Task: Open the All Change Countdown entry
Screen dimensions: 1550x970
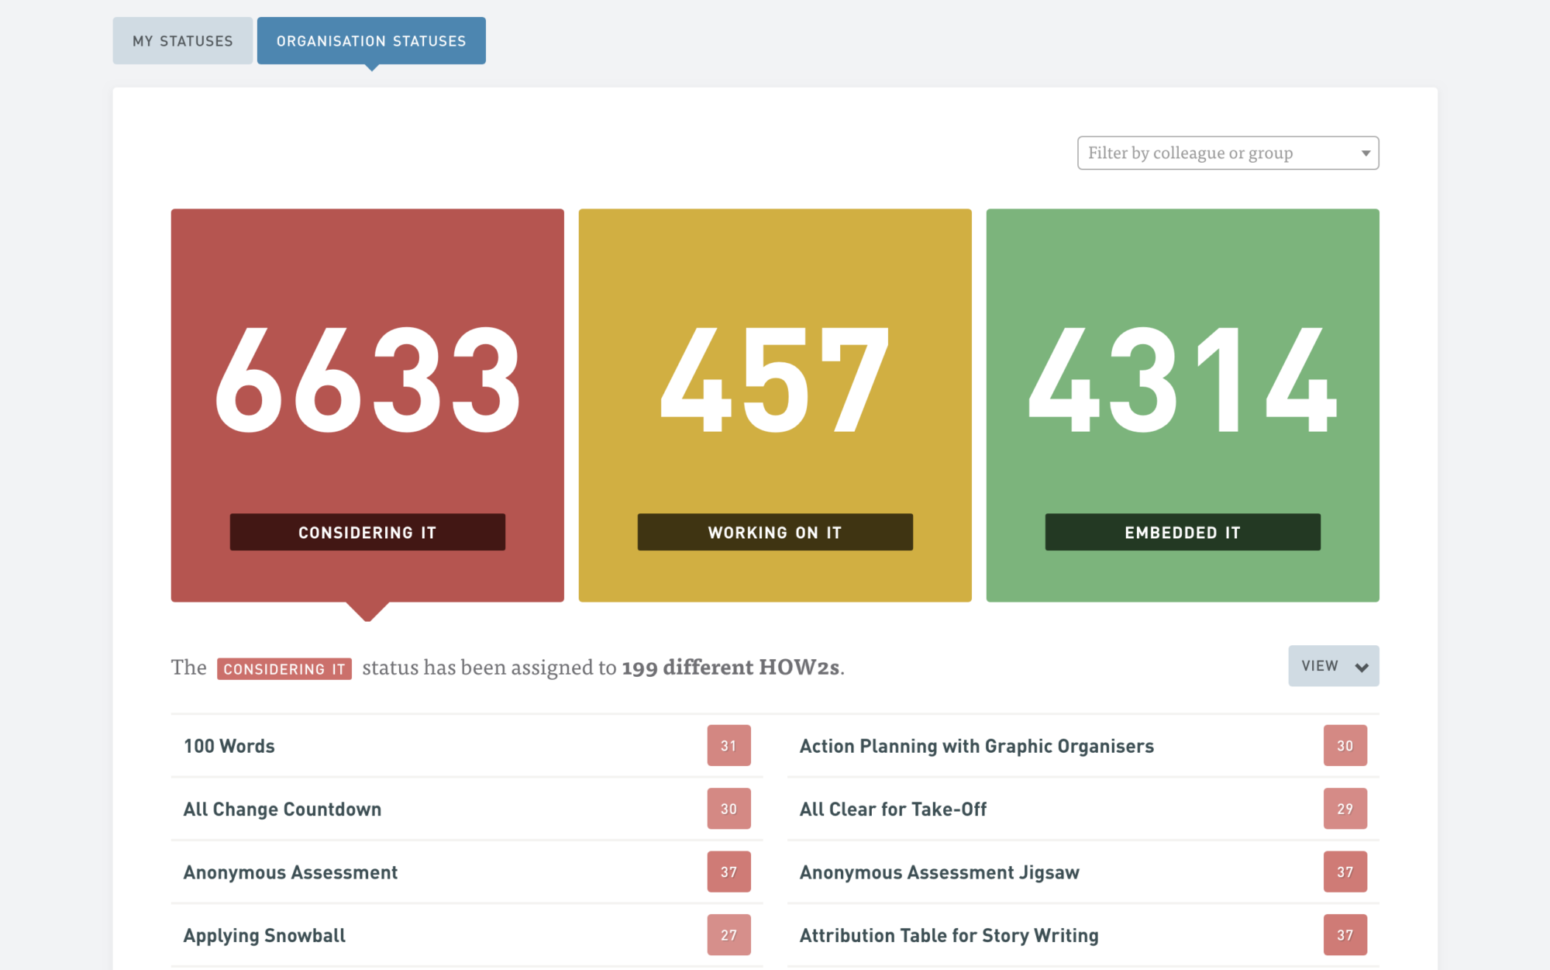Action: (x=282, y=809)
